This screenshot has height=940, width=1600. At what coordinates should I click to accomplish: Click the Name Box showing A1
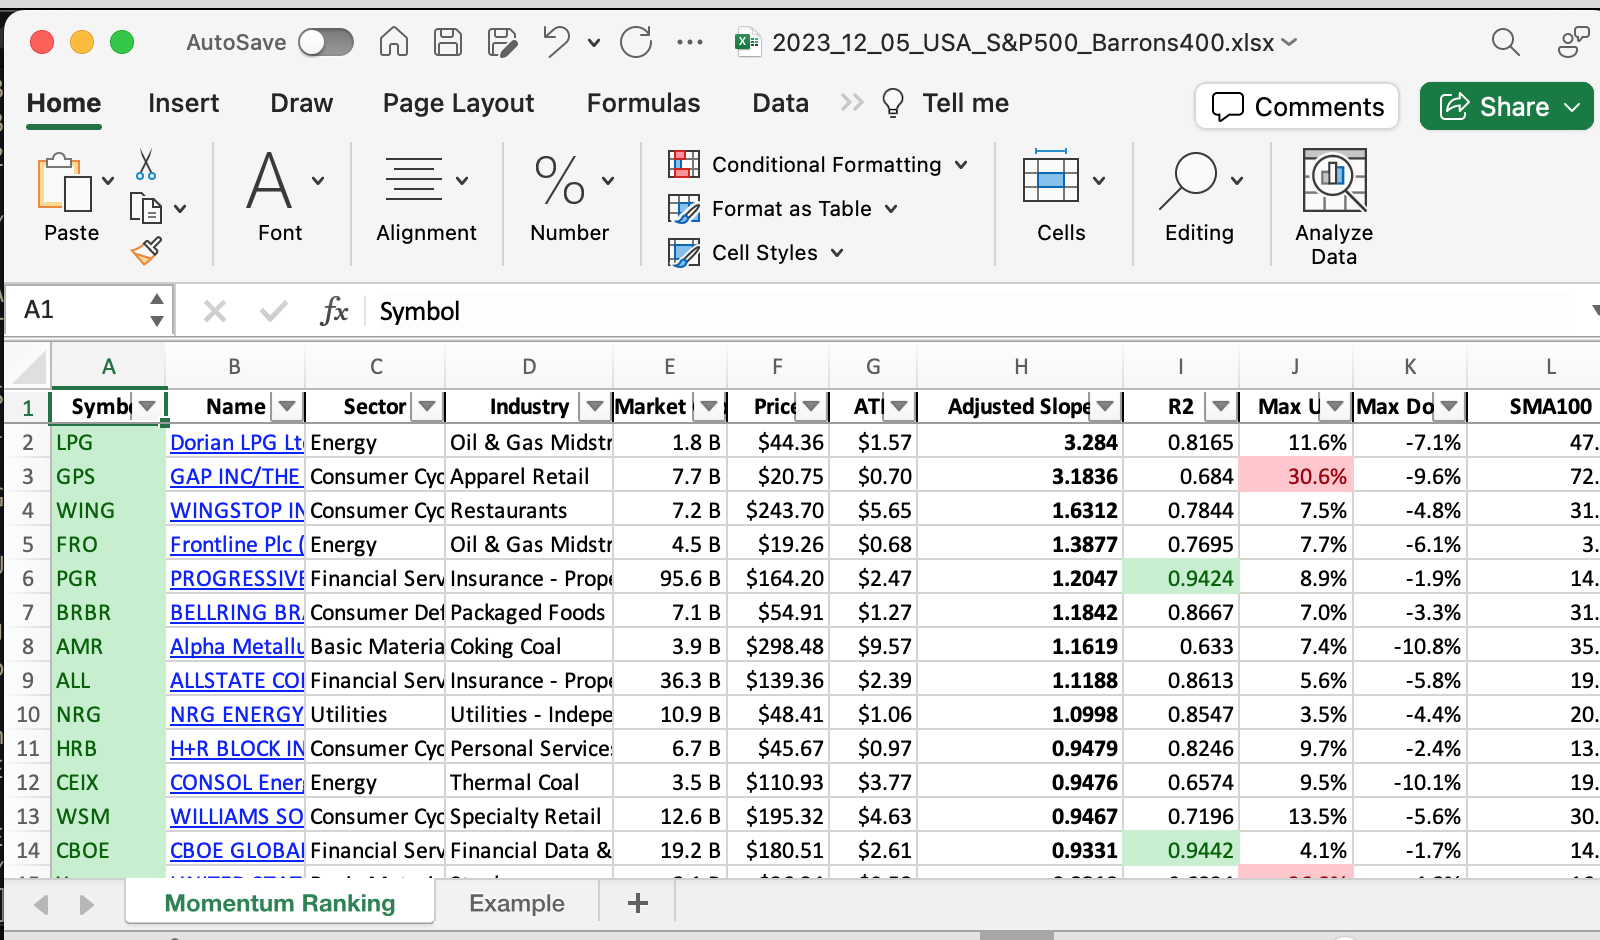pos(80,310)
